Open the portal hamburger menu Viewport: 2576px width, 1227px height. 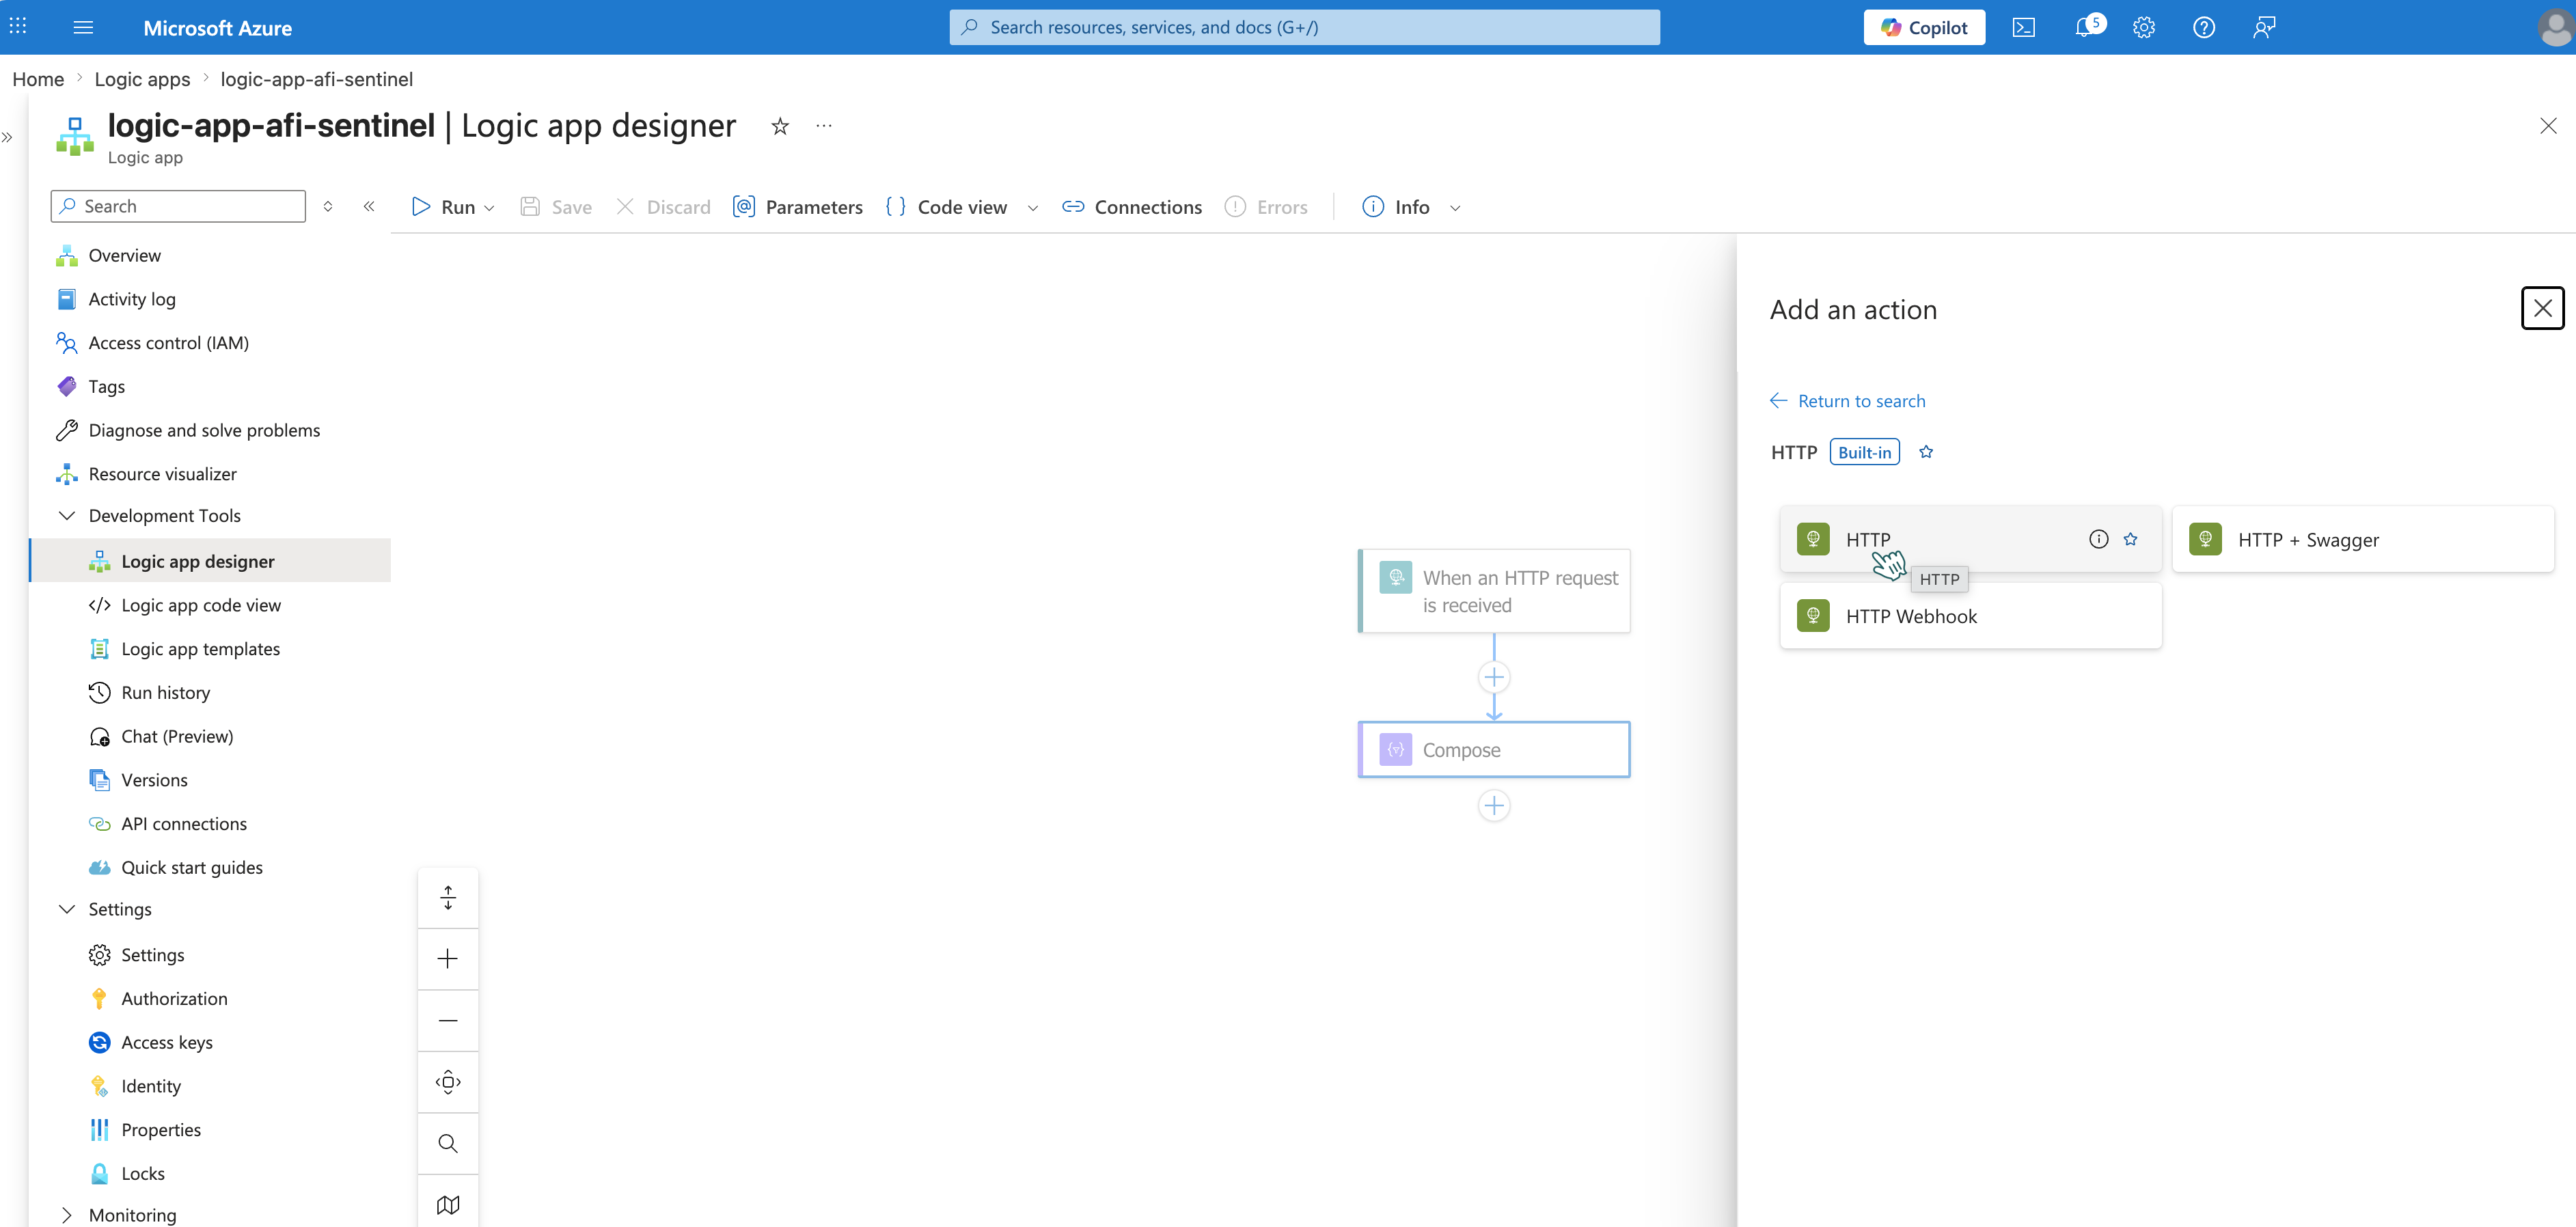point(83,27)
